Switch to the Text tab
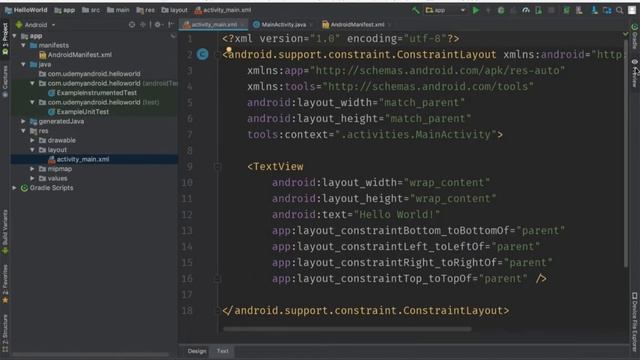Viewport: 640px width, 360px height. 222,351
